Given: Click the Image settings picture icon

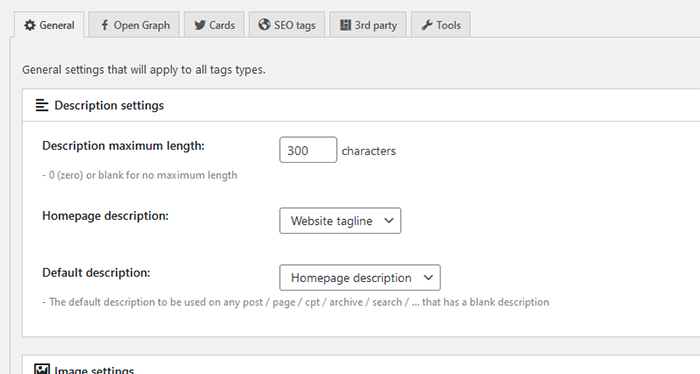Looking at the screenshot, I should [42, 369].
